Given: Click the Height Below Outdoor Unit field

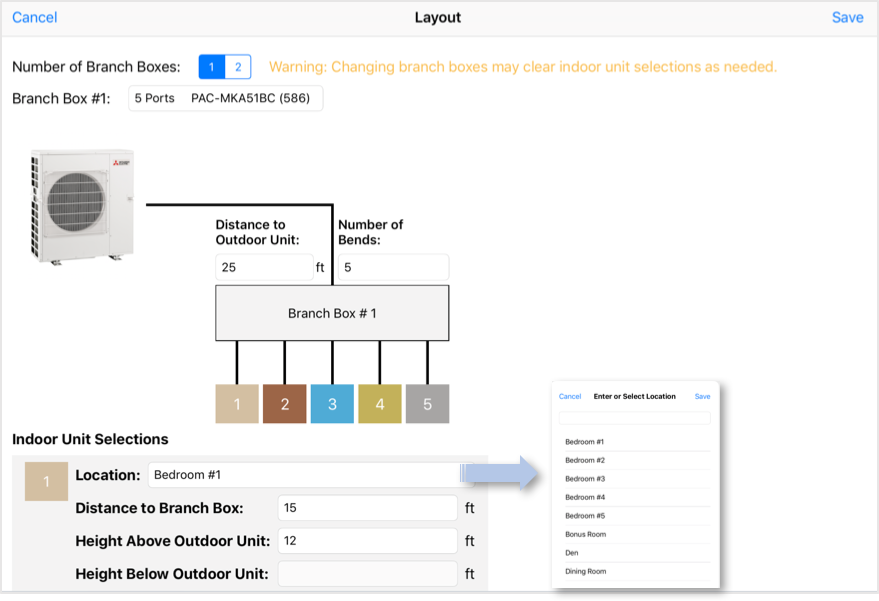Looking at the screenshot, I should (368, 574).
